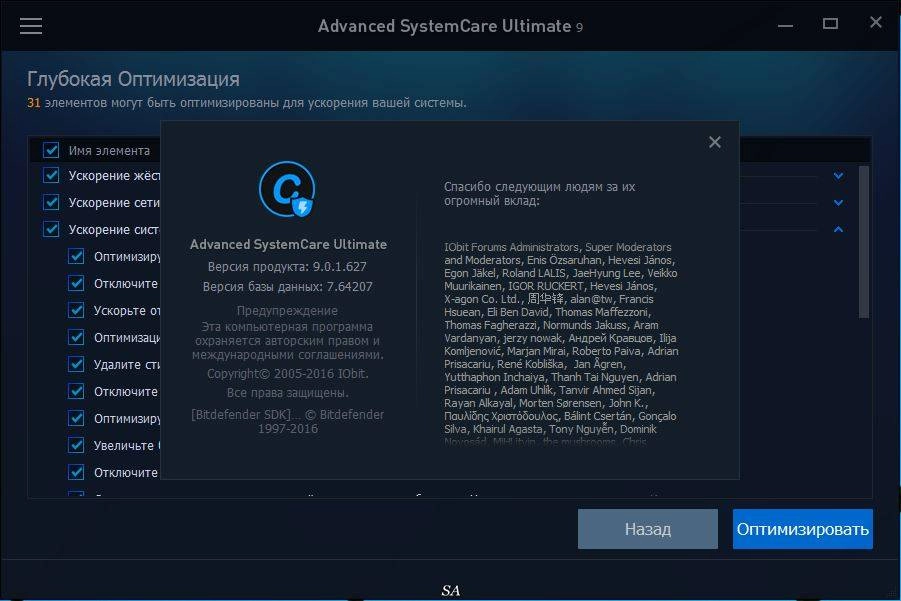Toggle the 'Имя элемента' select-all checkbox
The image size is (901, 601).
[x=51, y=151]
